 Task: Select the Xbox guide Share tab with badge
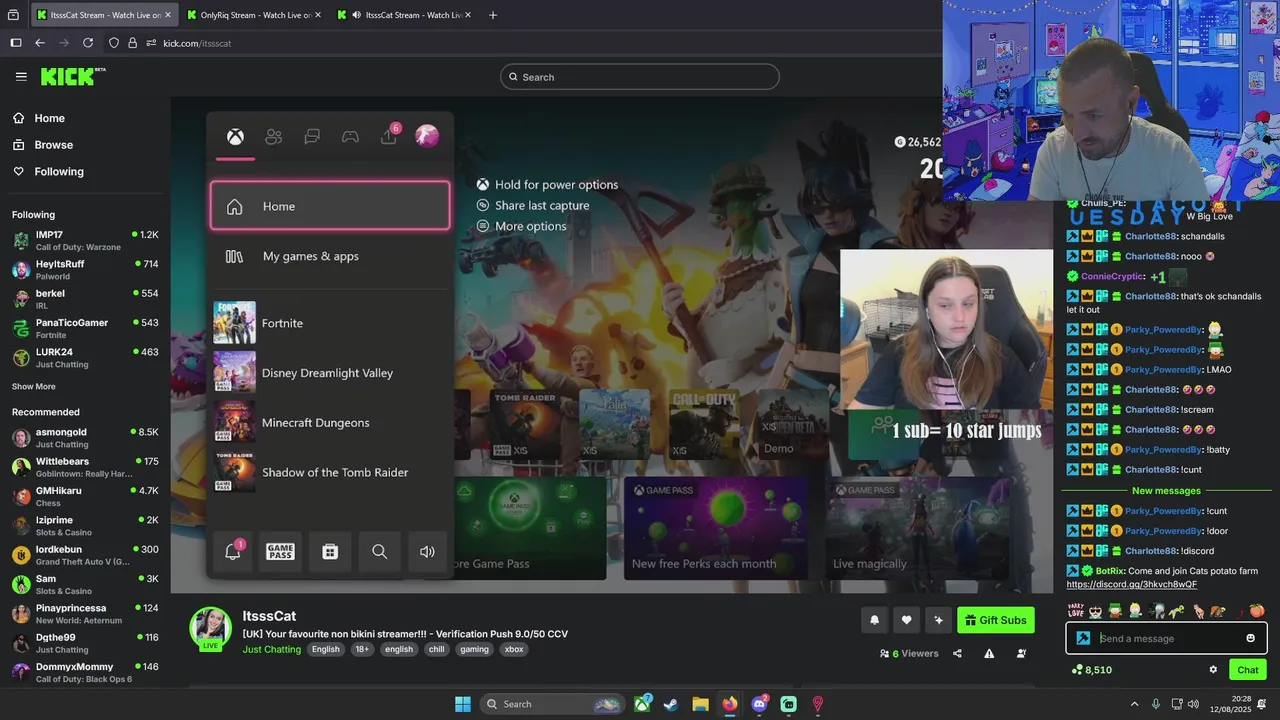coord(389,136)
